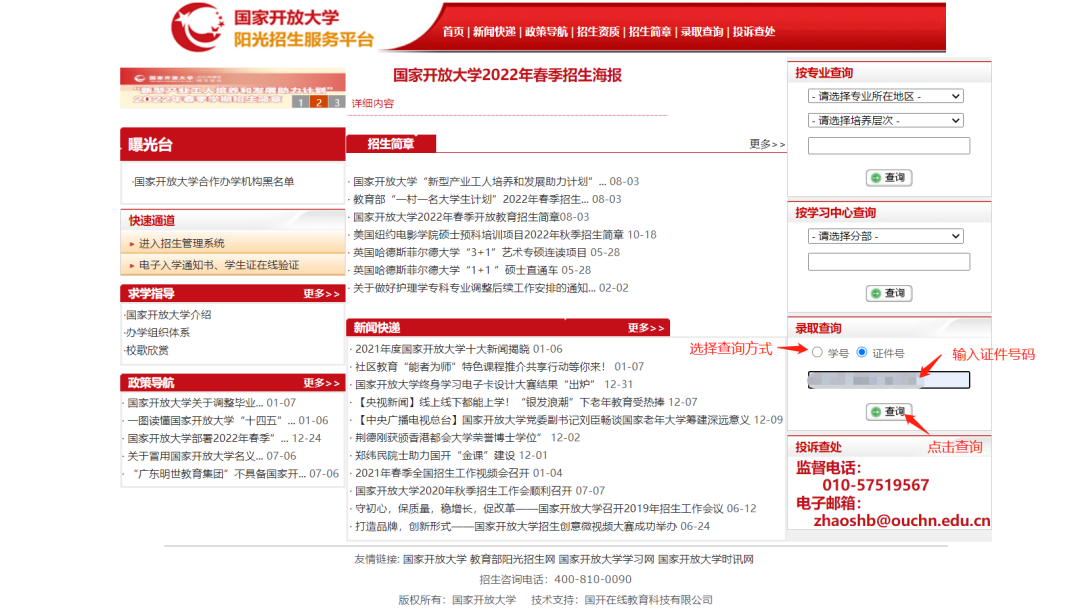Open 国家开放大学介绍 link
Viewport: 1080px width, 612px height.
click(x=169, y=315)
